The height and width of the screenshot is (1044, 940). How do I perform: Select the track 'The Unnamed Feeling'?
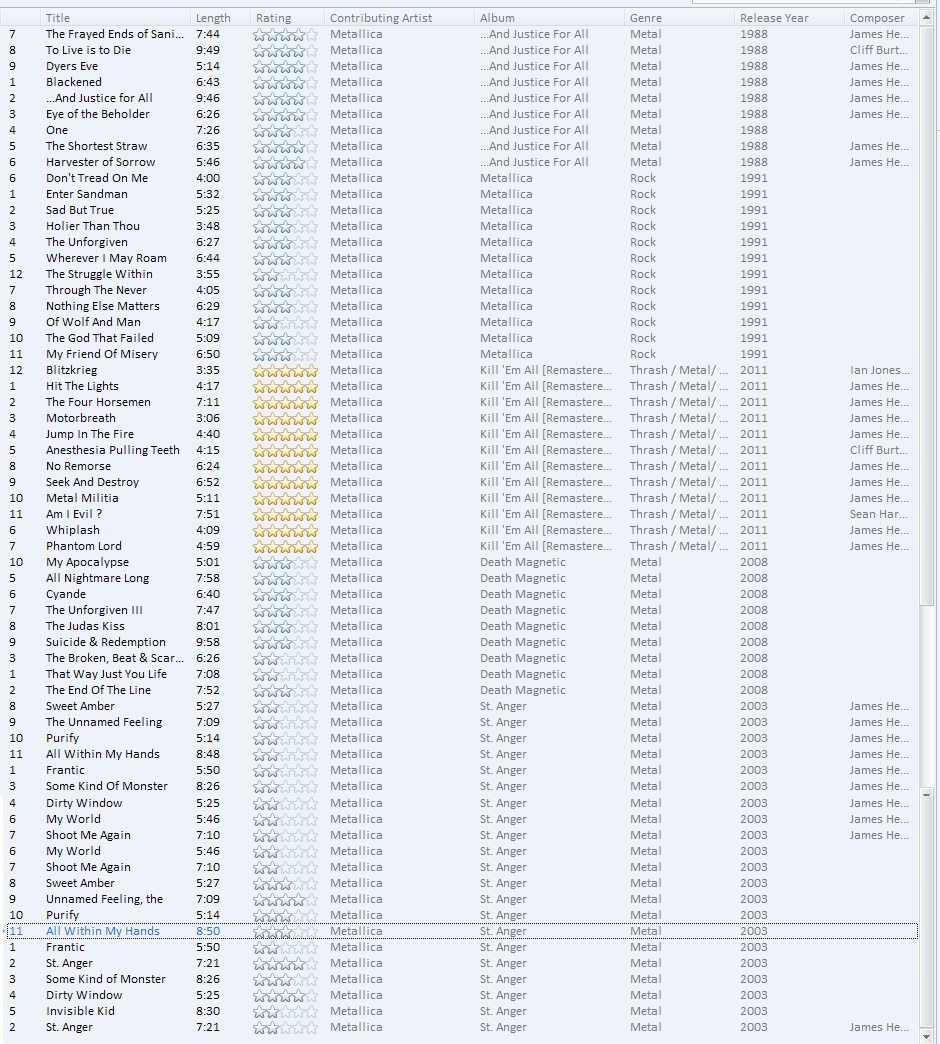click(104, 722)
